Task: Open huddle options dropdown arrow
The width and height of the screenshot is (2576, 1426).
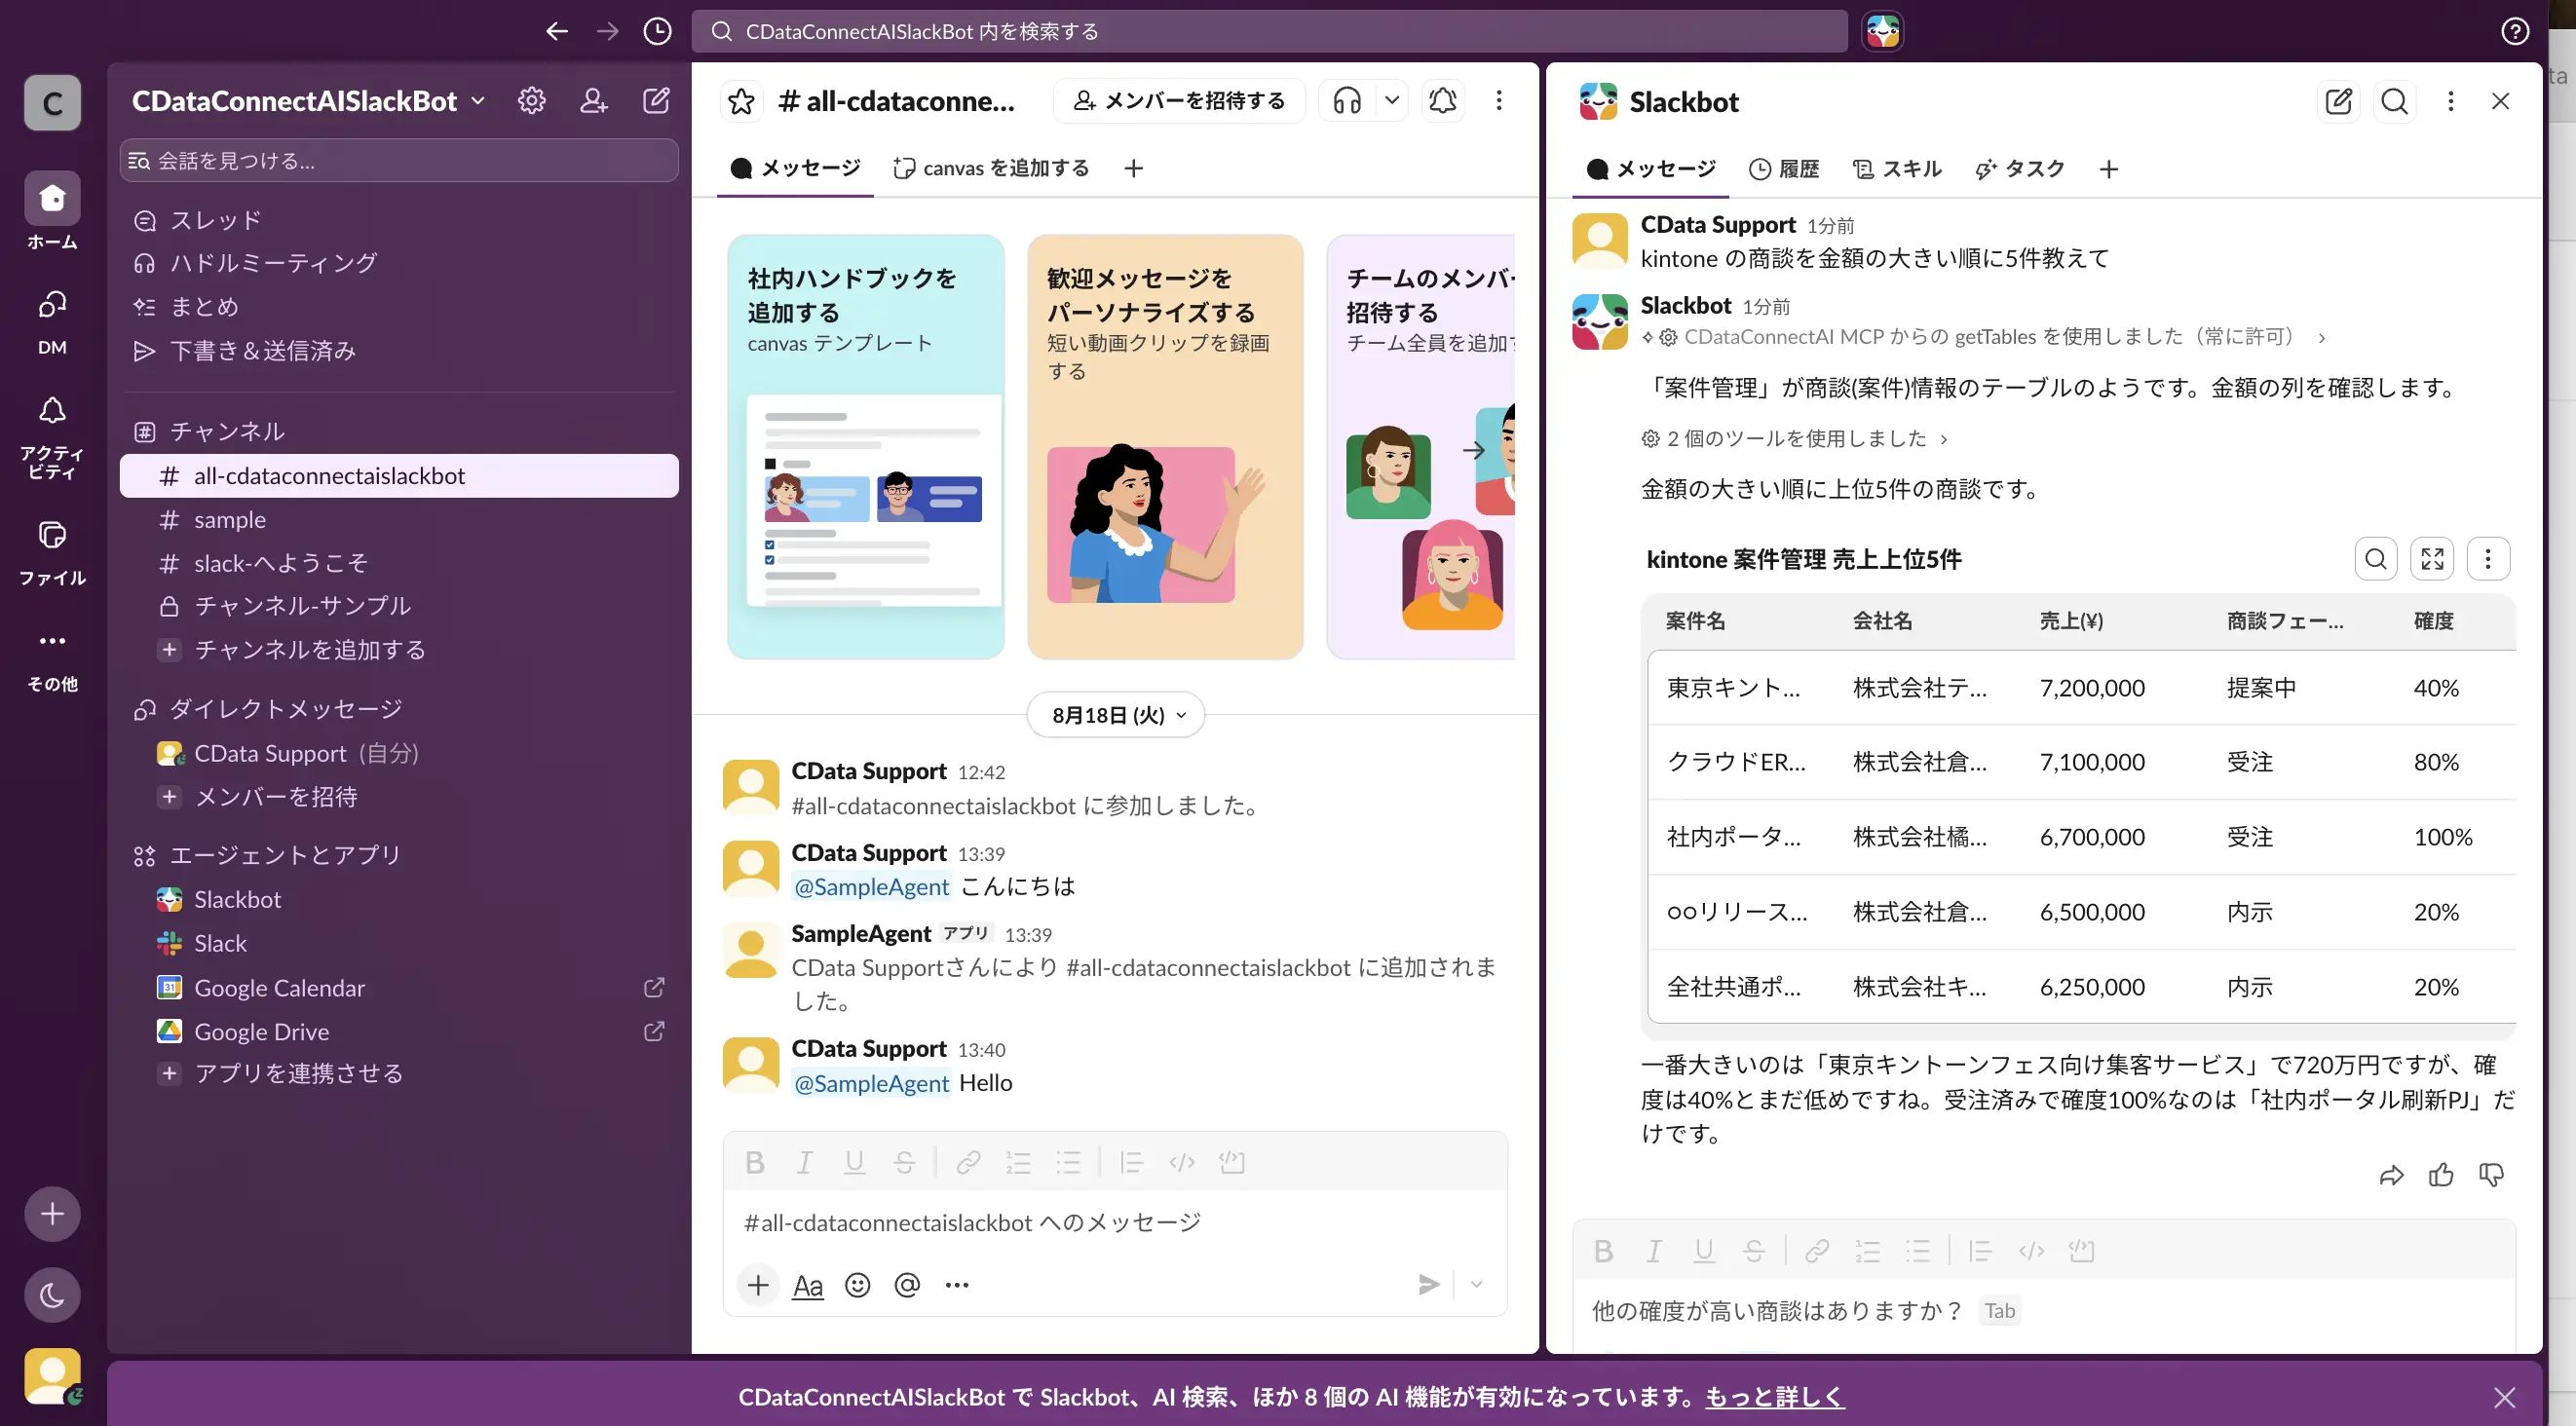Action: pyautogui.click(x=1391, y=101)
